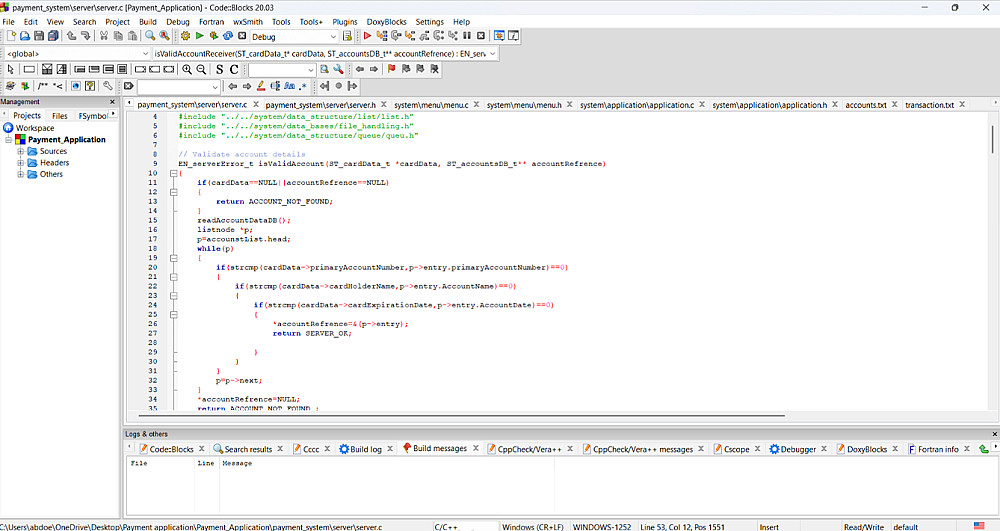The width and height of the screenshot is (1000, 531).
Task: Open the <global> scope dropdown
Action: coord(145,54)
